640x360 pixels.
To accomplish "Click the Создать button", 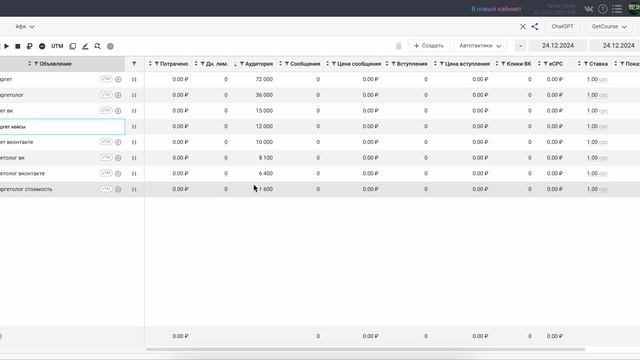I will point(429,46).
